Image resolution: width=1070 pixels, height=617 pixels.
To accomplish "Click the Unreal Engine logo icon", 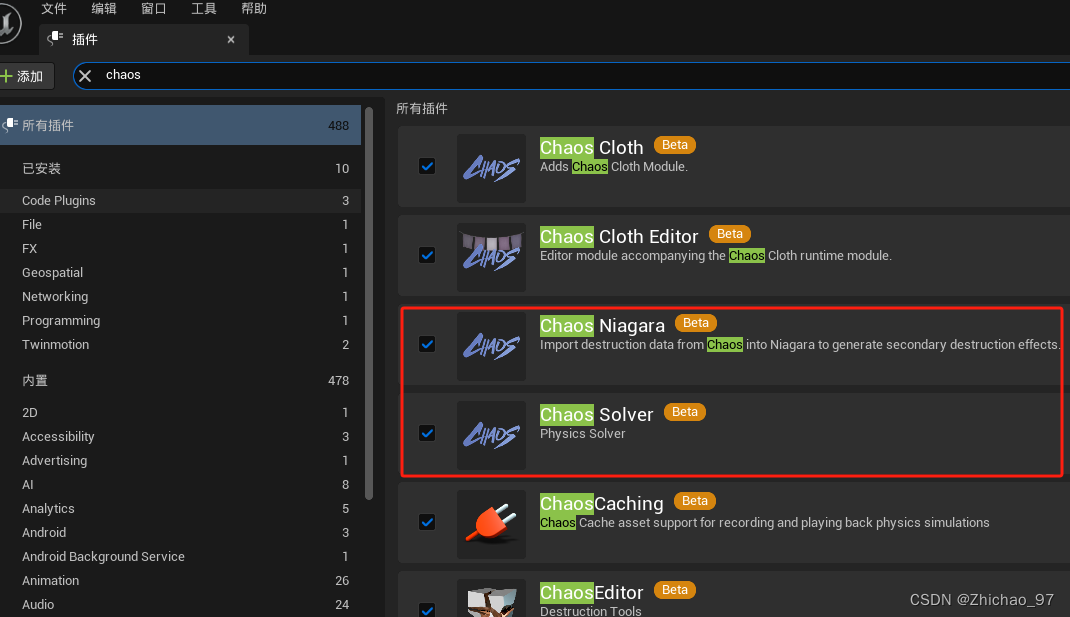I will (x=10, y=23).
